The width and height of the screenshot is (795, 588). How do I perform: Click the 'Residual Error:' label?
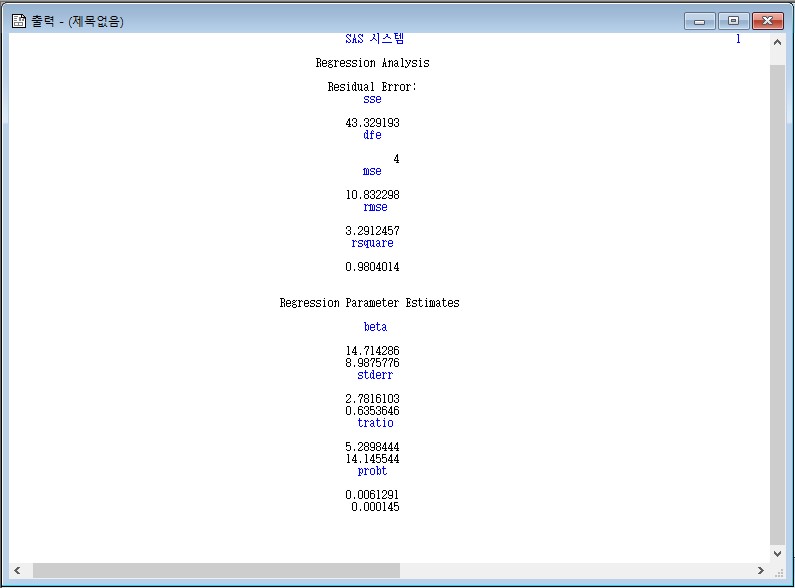click(372, 87)
